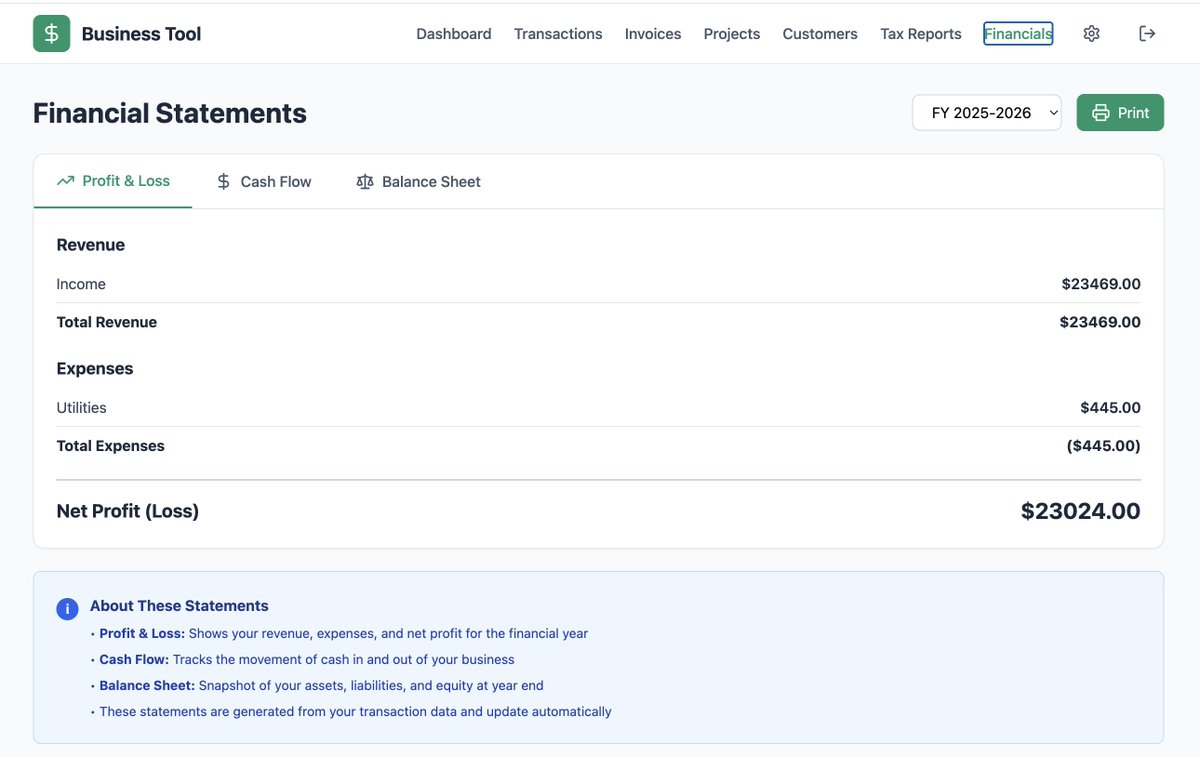Viewport: 1200px width, 757px height.
Task: Click the Business Tool brand name
Action: click(141, 34)
